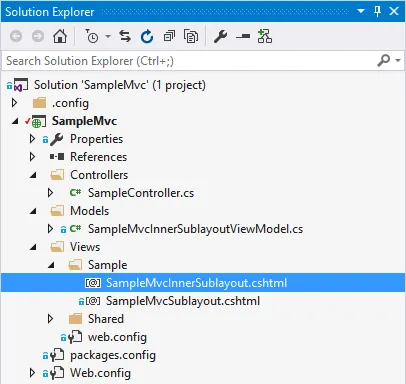
Task: Click the Forward navigation arrow
Action: coord(38,36)
